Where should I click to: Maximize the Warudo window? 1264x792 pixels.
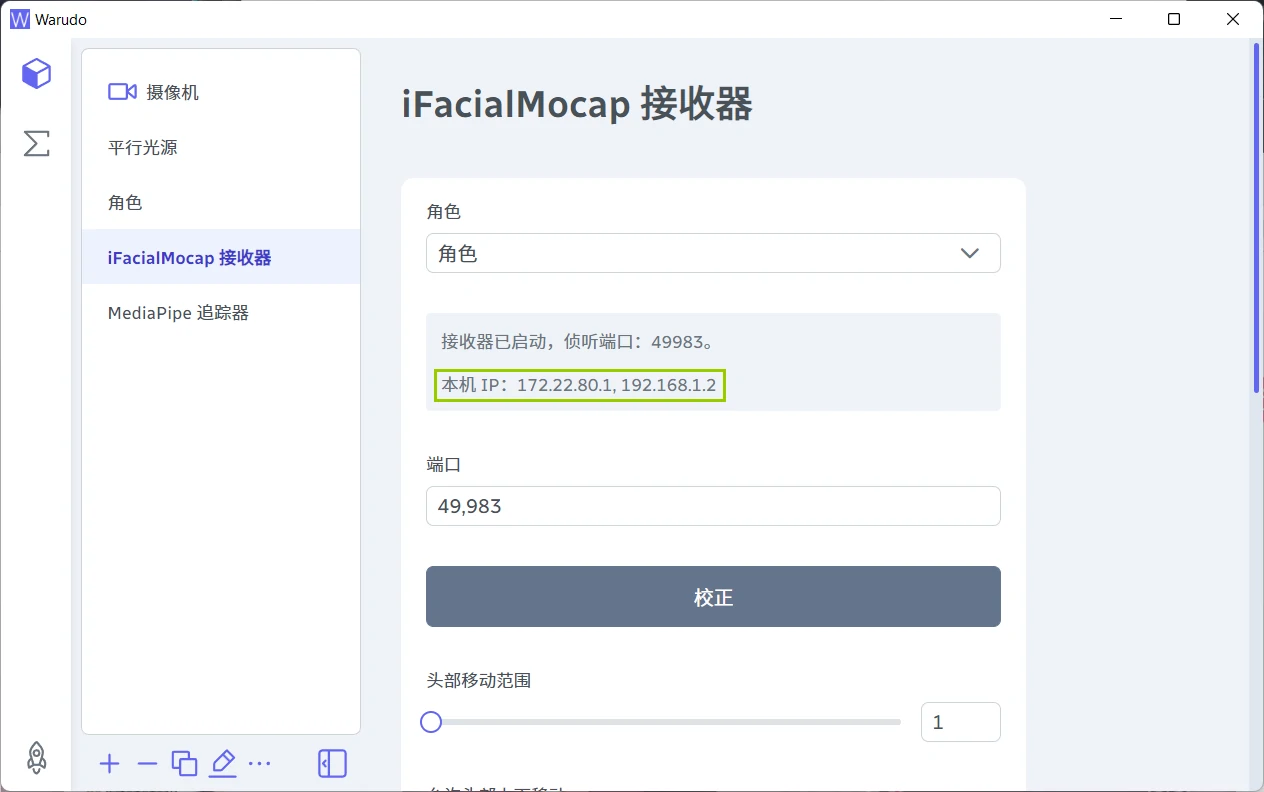pos(1174,19)
